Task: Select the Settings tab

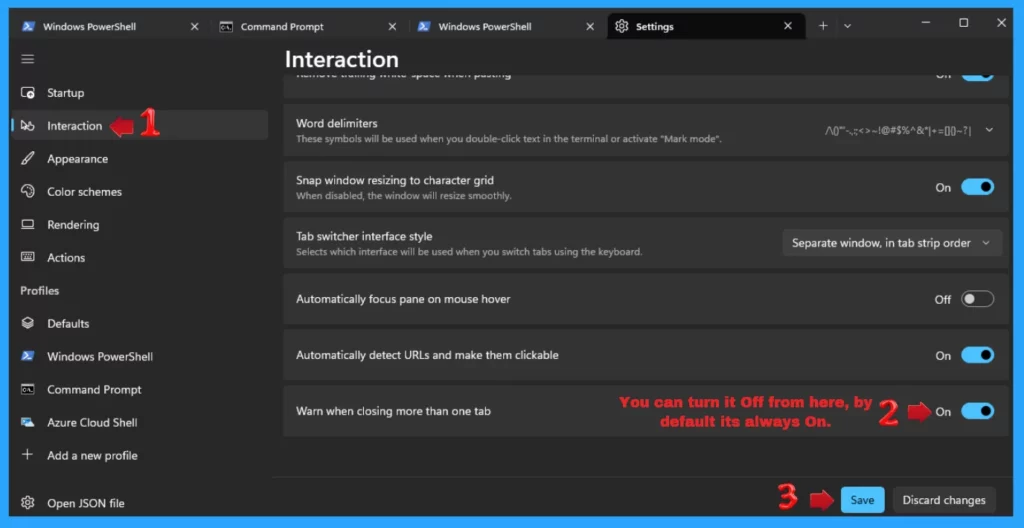Action: point(706,27)
